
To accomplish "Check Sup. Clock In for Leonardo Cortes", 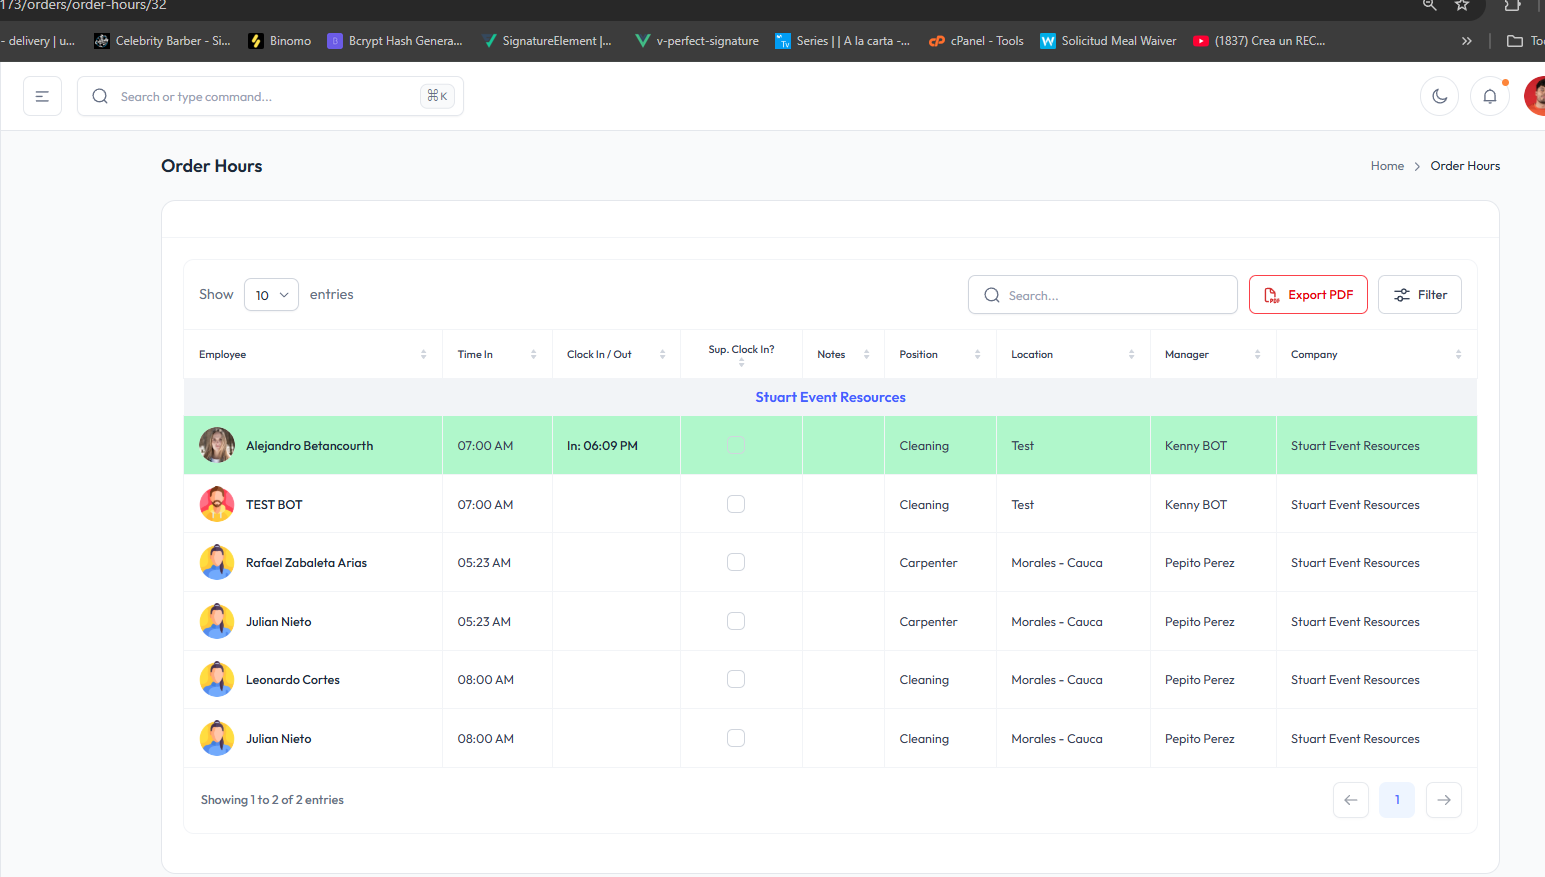I will tap(736, 679).
